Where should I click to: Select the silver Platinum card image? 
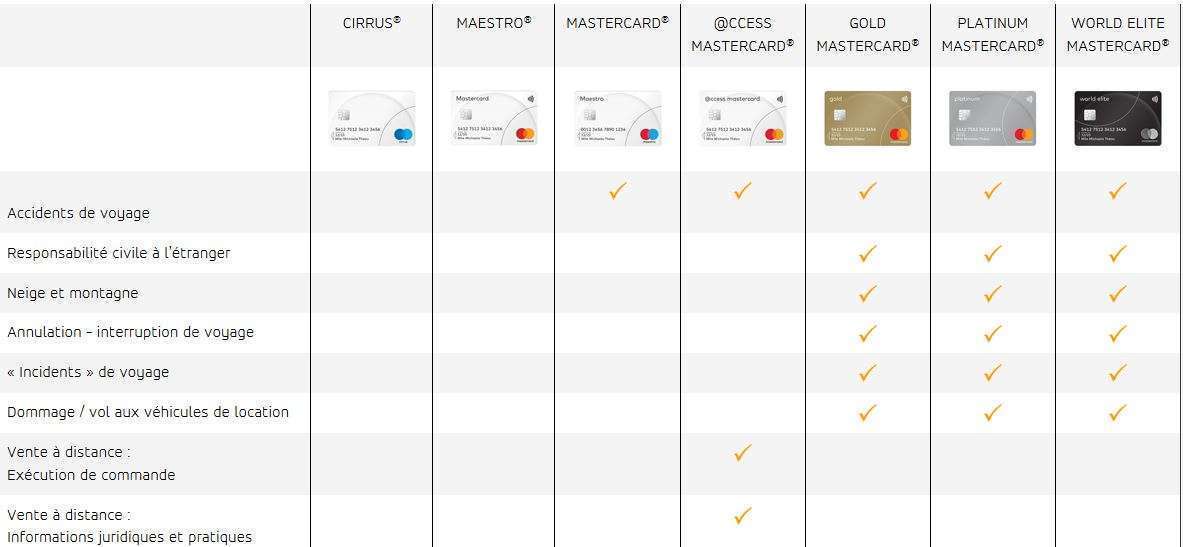[x=992, y=119]
